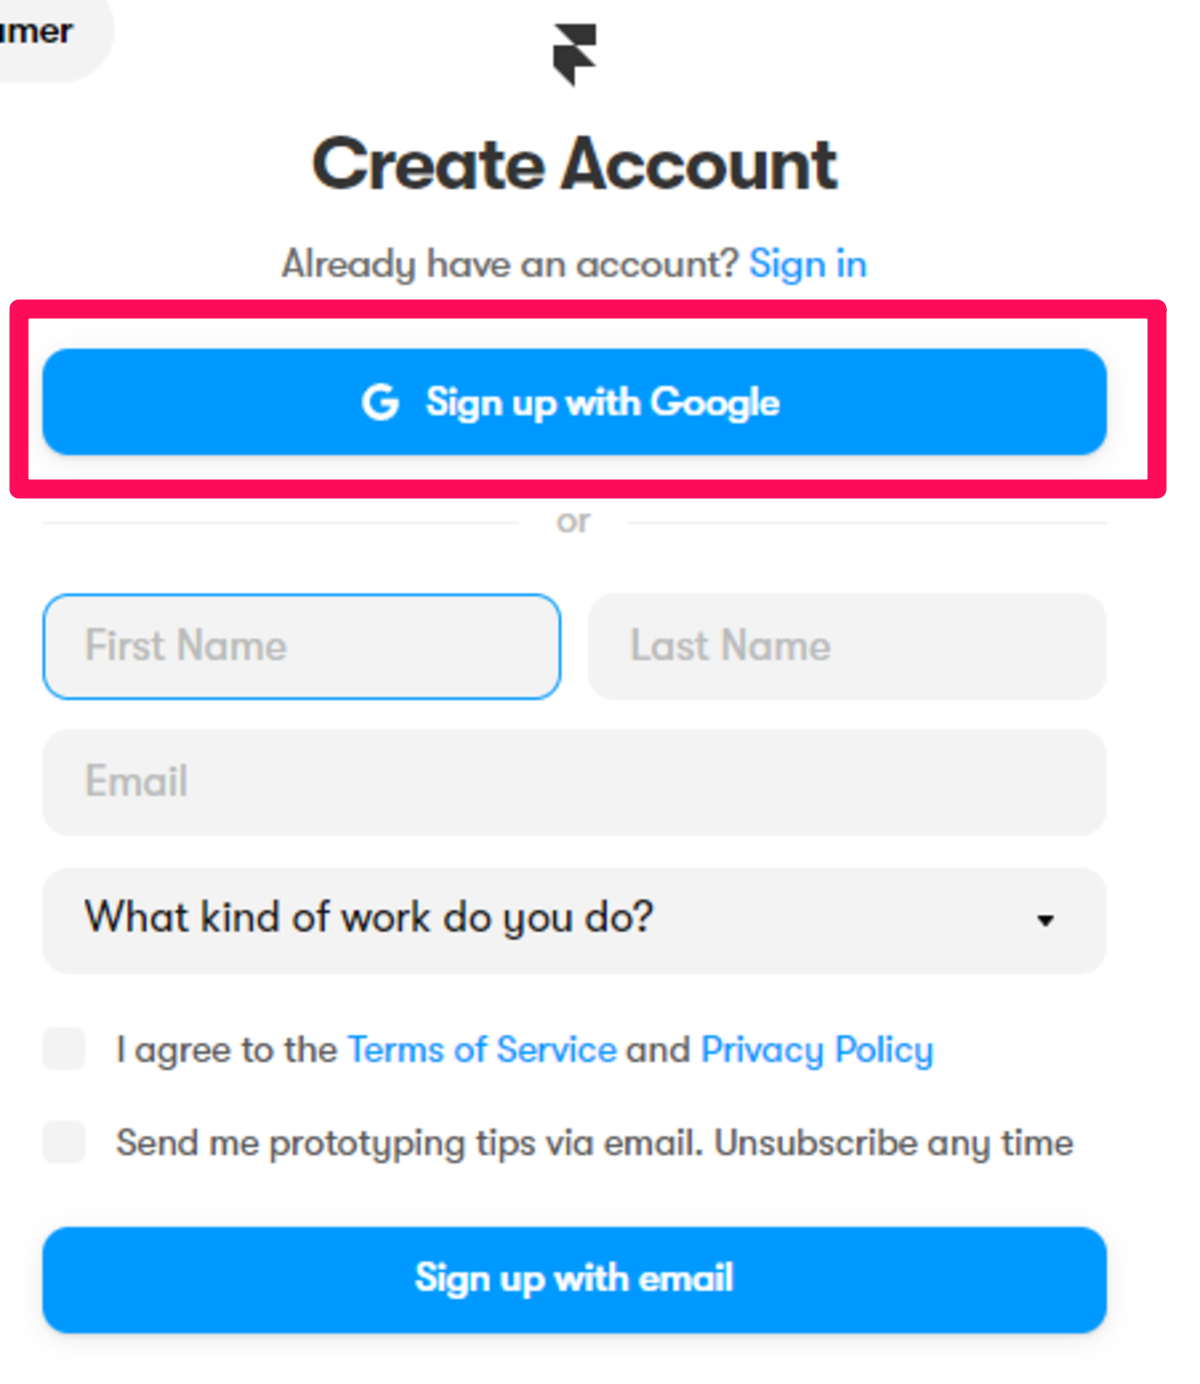This screenshot has width=1200, height=1384.
Task: Open the dropdown caret on the work selector
Action: click(x=1046, y=919)
